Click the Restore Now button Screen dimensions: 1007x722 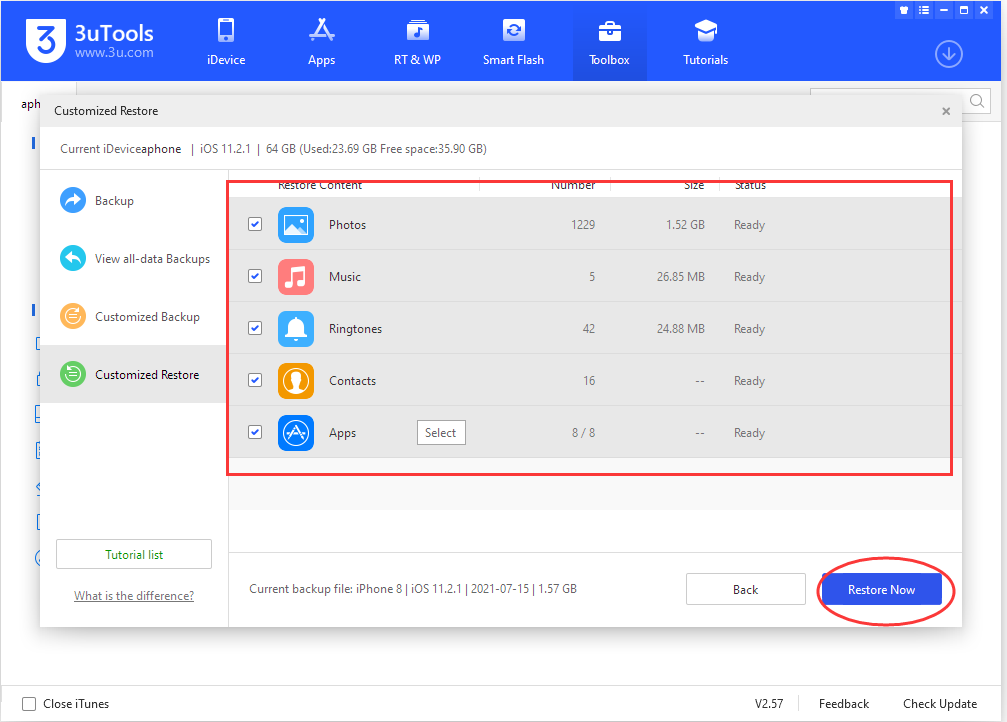pos(884,589)
